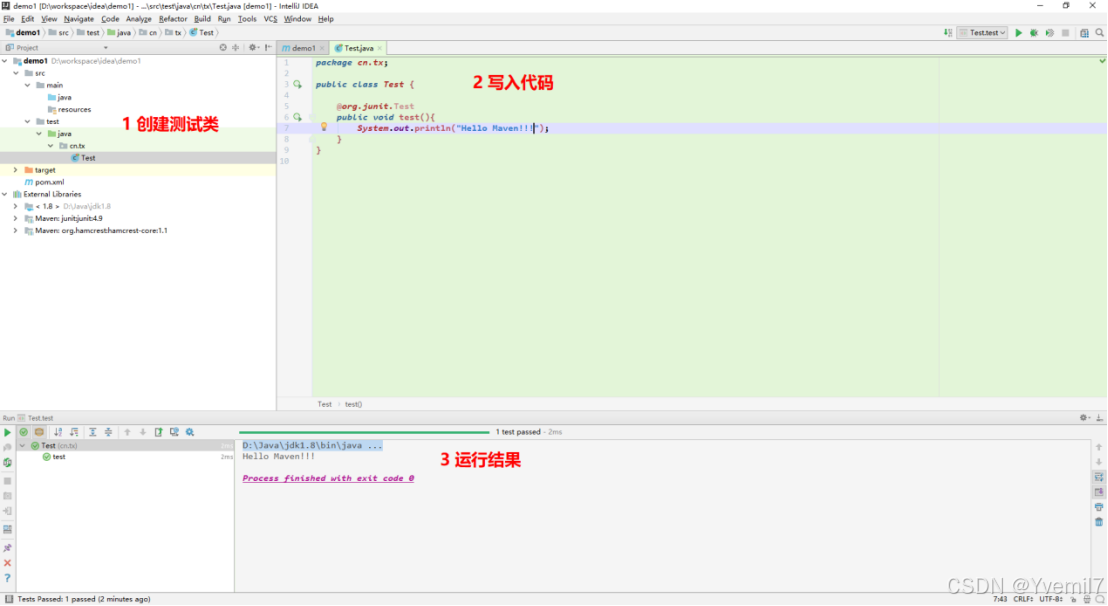Open the File menu
The width and height of the screenshot is (1108, 606).
tap(8, 19)
